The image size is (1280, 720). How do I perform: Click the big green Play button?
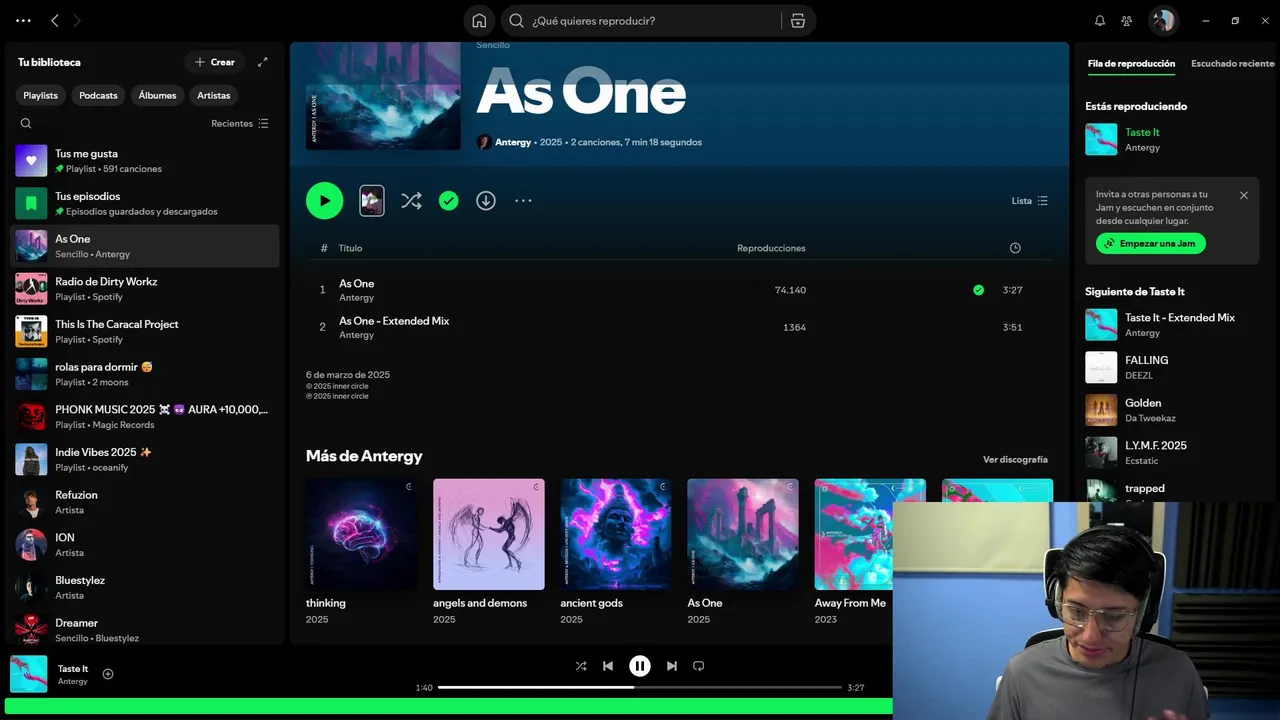tap(324, 200)
